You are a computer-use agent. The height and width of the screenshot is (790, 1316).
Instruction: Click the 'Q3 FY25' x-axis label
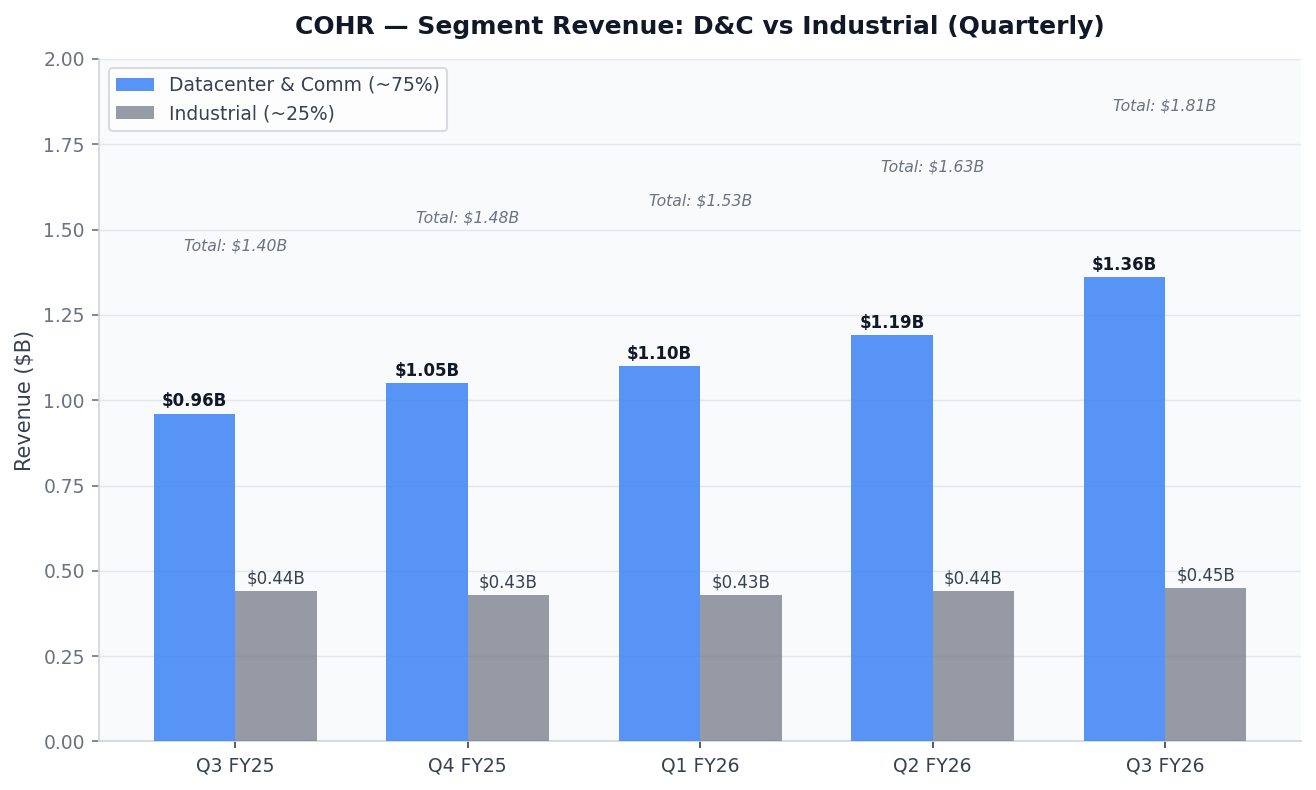pyautogui.click(x=235, y=766)
